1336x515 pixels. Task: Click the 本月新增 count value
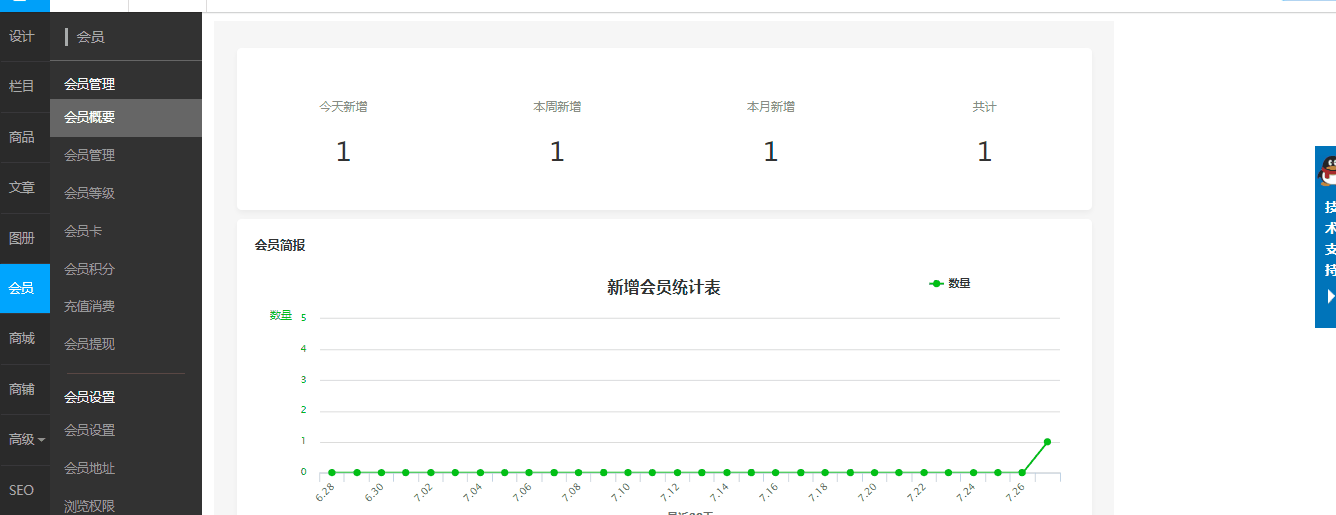[x=771, y=152]
